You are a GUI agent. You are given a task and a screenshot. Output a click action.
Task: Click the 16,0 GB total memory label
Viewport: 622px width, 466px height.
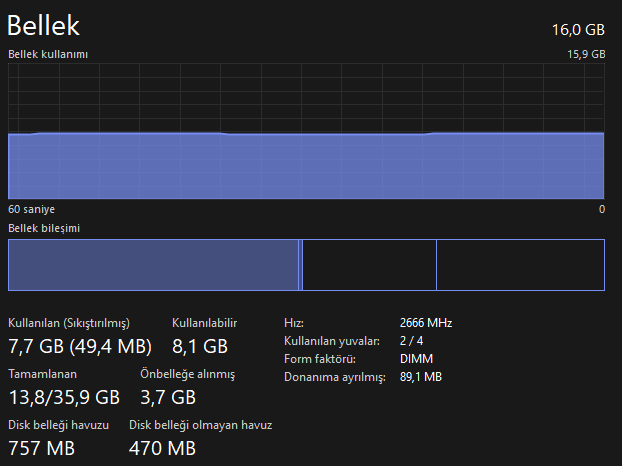click(x=578, y=30)
